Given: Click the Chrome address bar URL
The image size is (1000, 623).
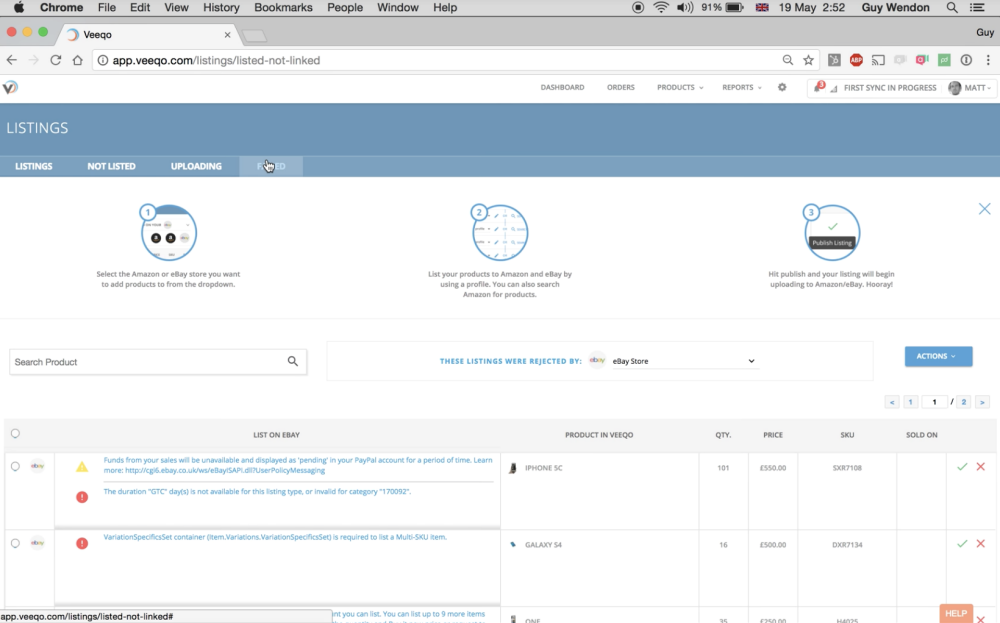Looking at the screenshot, I should coord(216,60).
